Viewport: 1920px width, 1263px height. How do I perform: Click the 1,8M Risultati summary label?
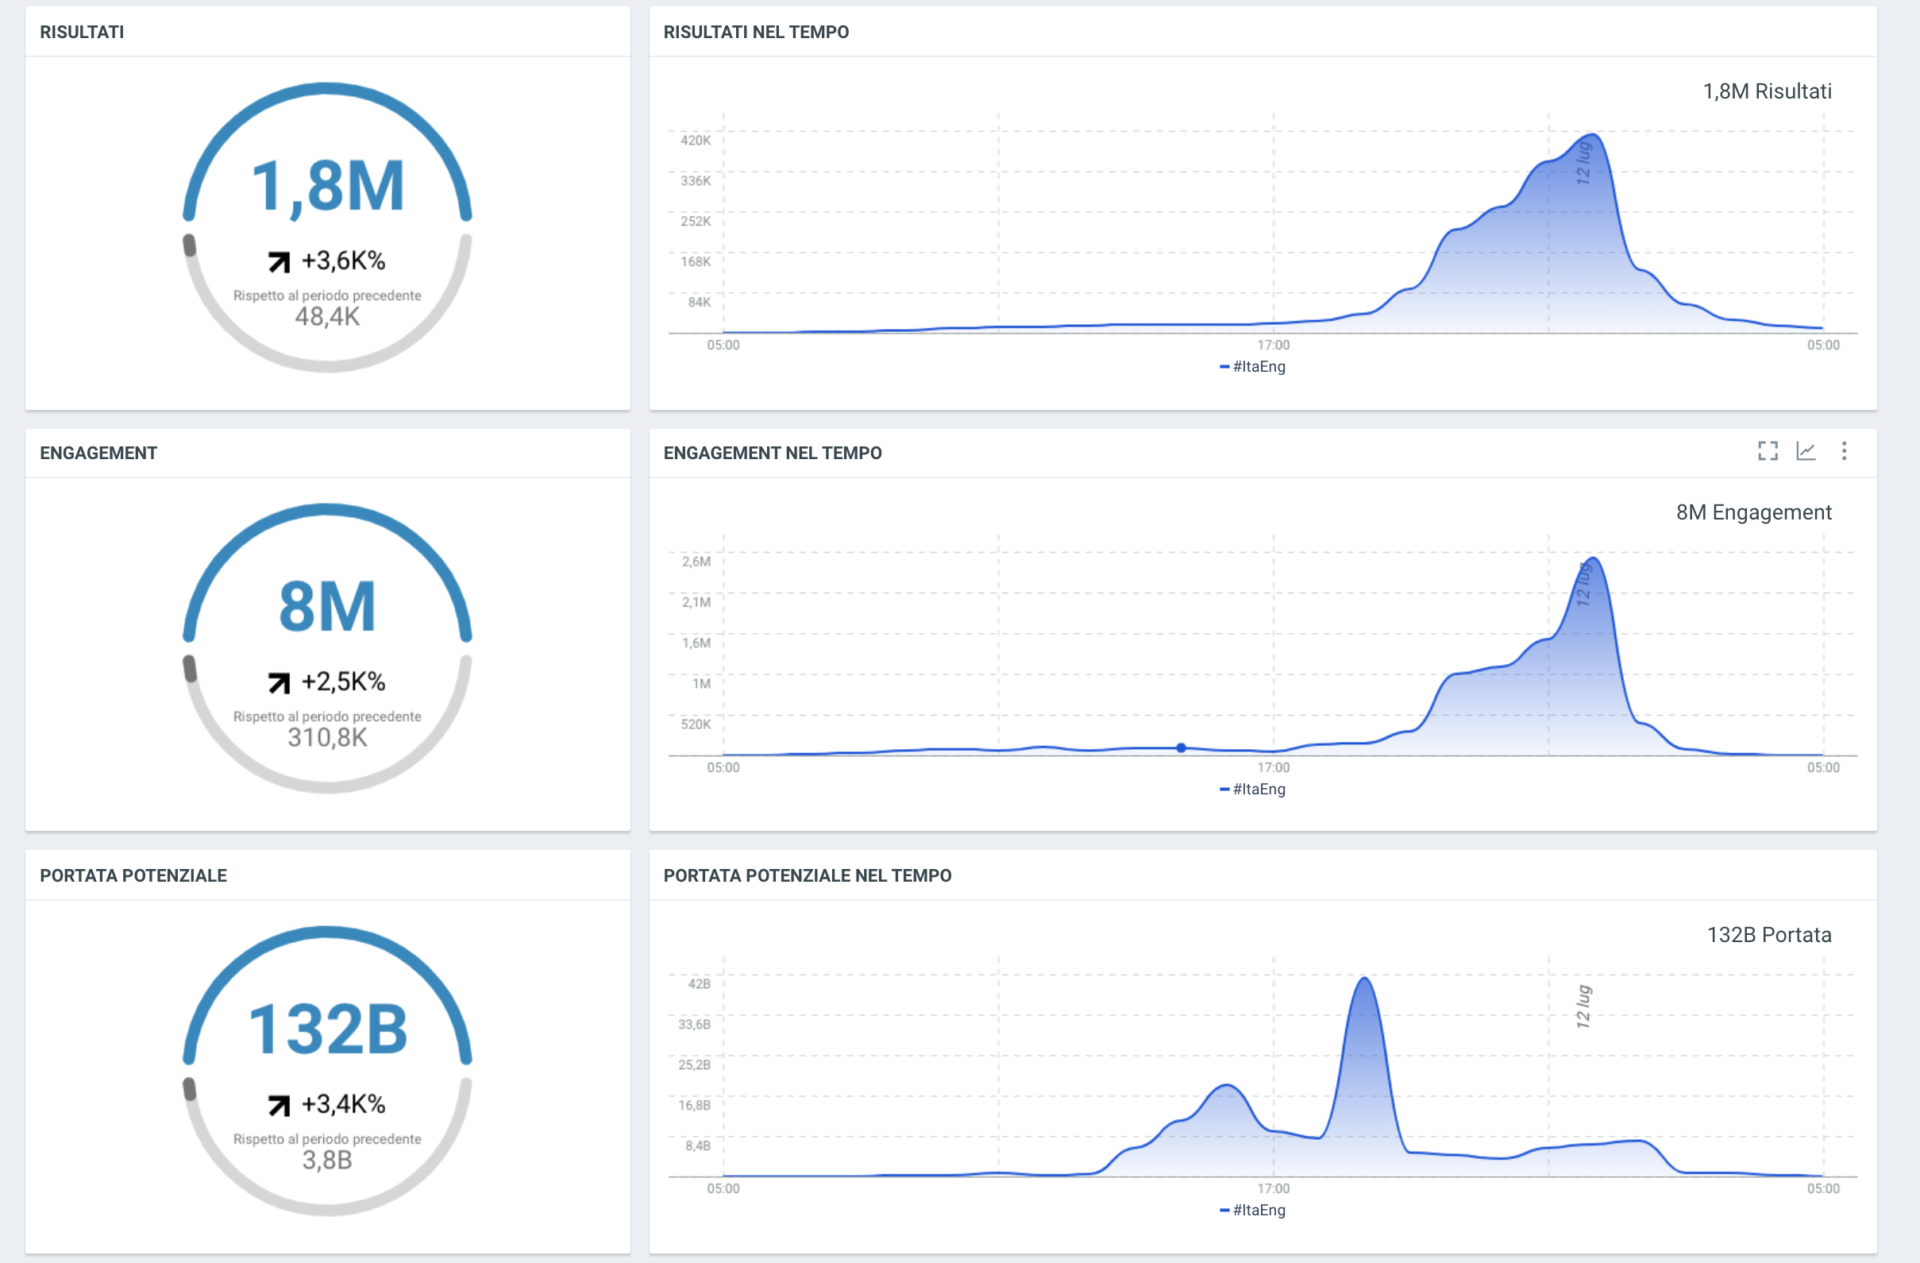tap(1767, 91)
